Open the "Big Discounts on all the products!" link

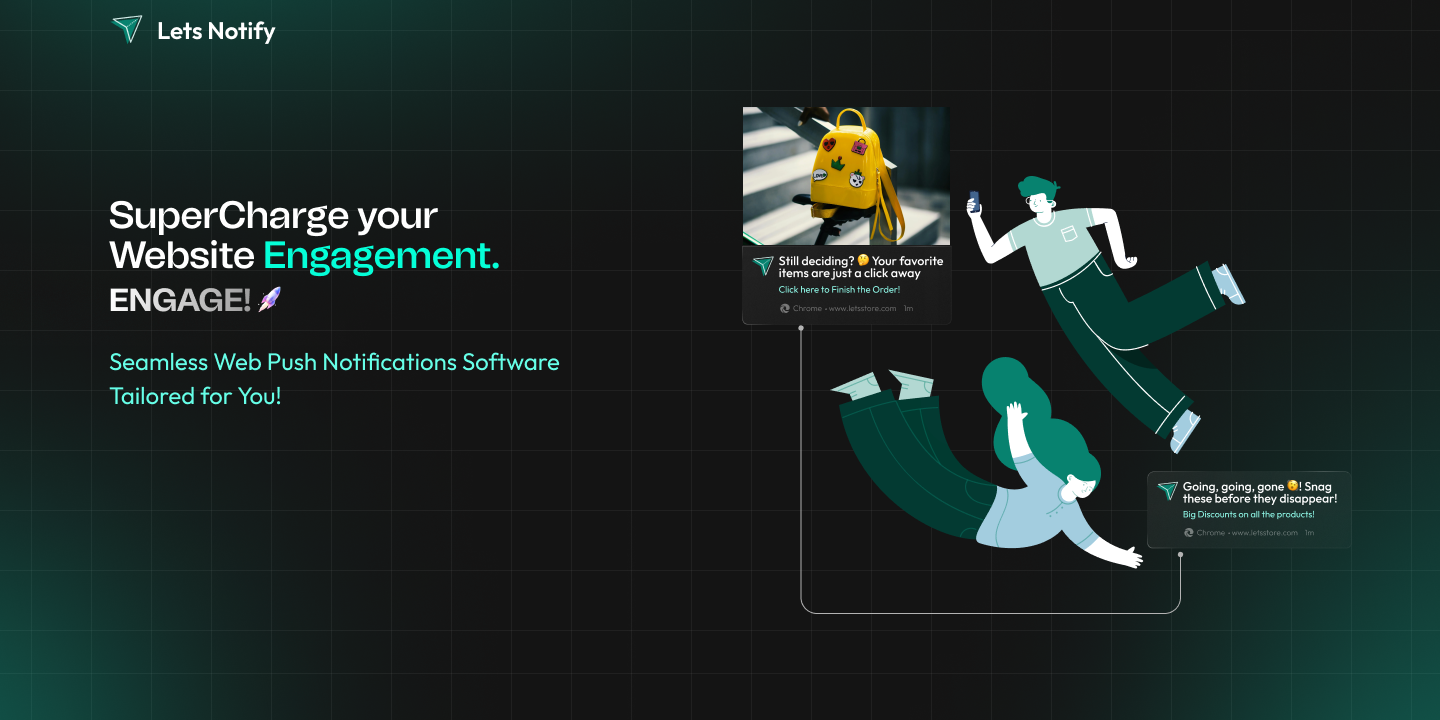pyautogui.click(x=1248, y=515)
